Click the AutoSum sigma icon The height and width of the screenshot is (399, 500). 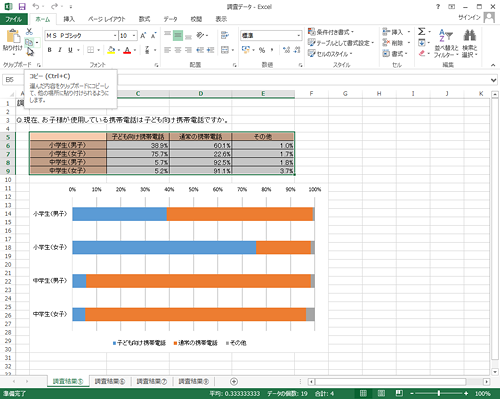point(422,32)
